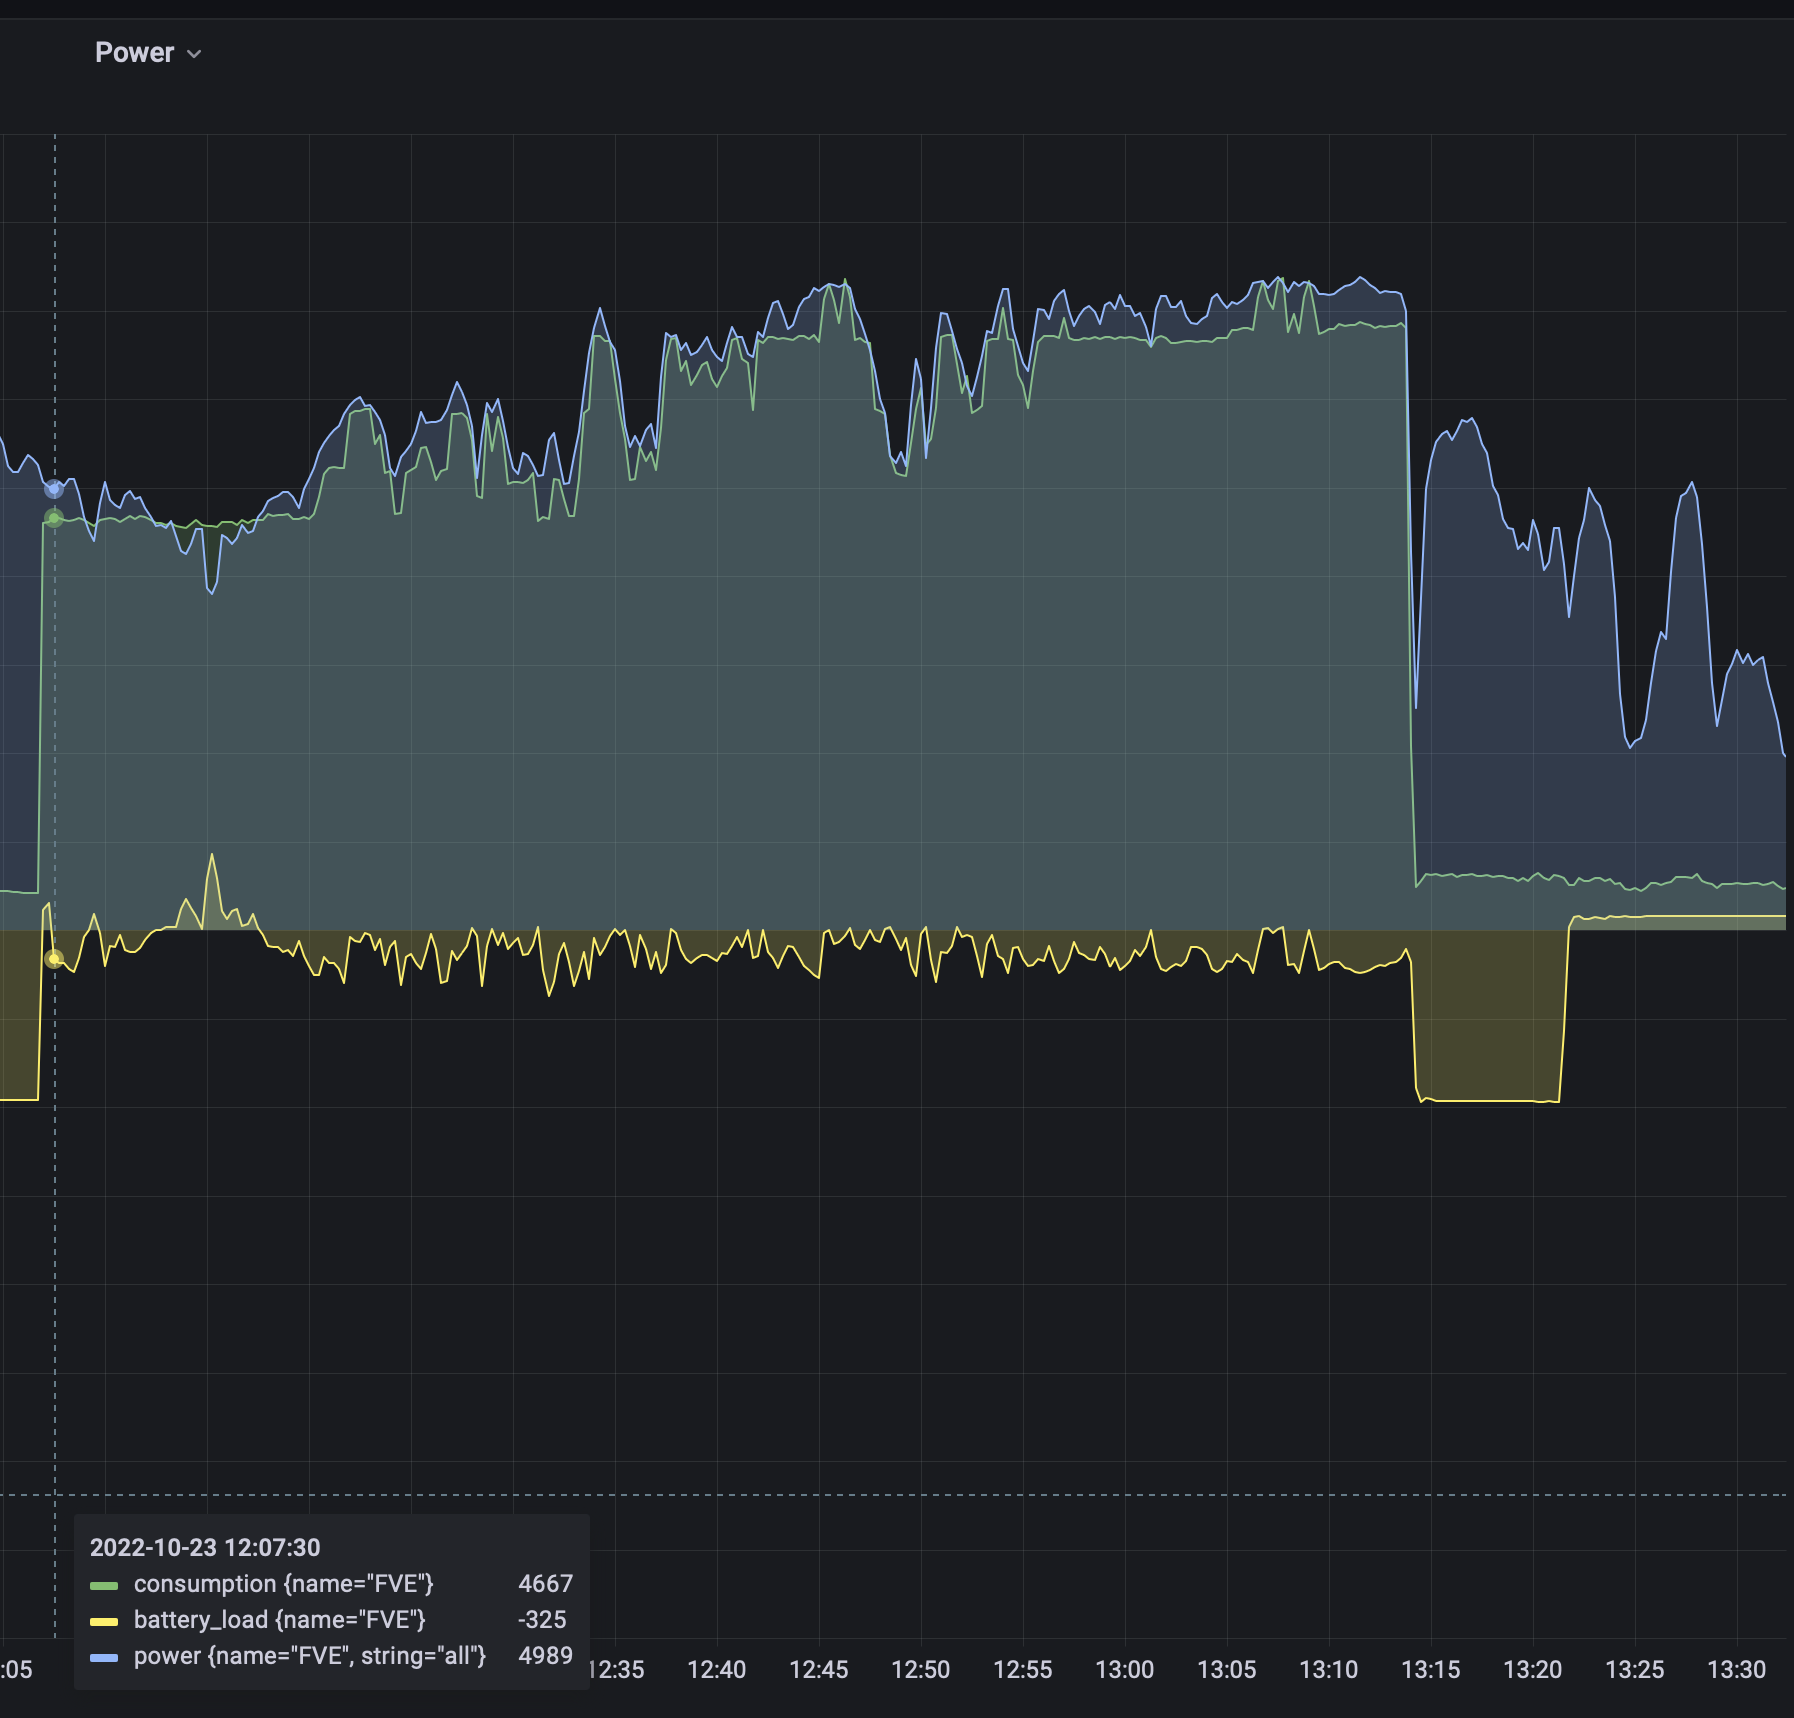Image resolution: width=1794 pixels, height=1718 pixels.
Task: Click the consumption value 4667
Action: (545, 1584)
